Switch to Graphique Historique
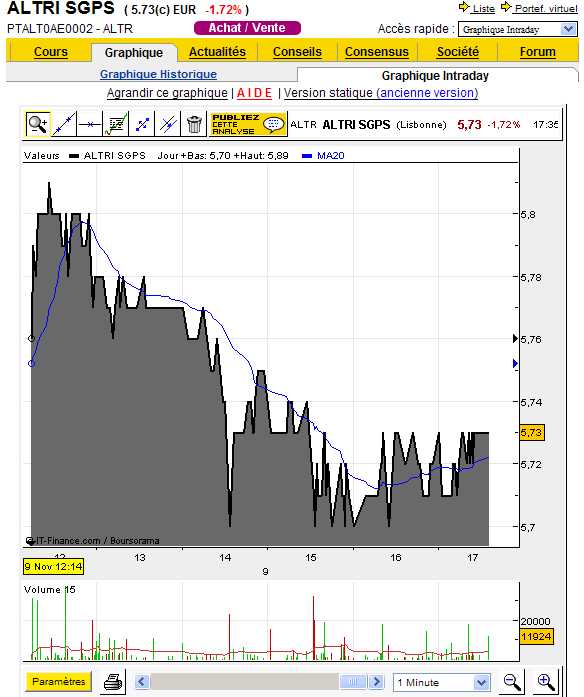This screenshot has height=697, width=584. pos(158,74)
